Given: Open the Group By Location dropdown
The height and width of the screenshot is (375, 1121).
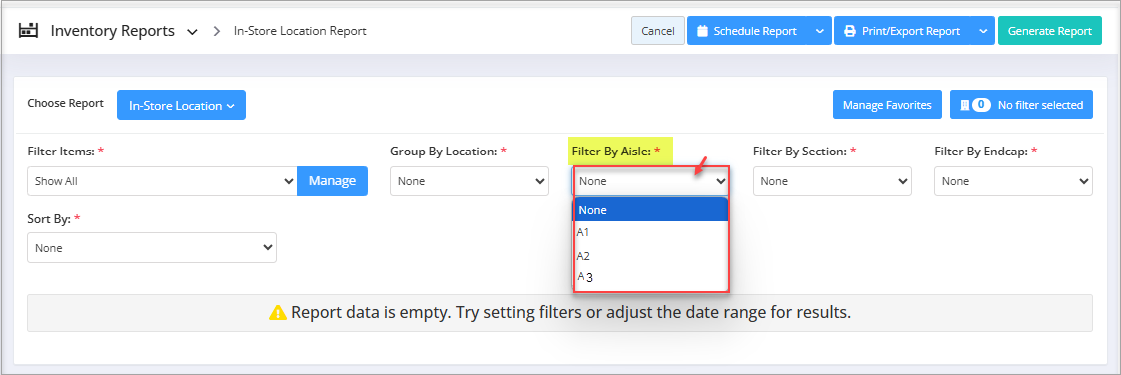Looking at the screenshot, I should [x=469, y=181].
